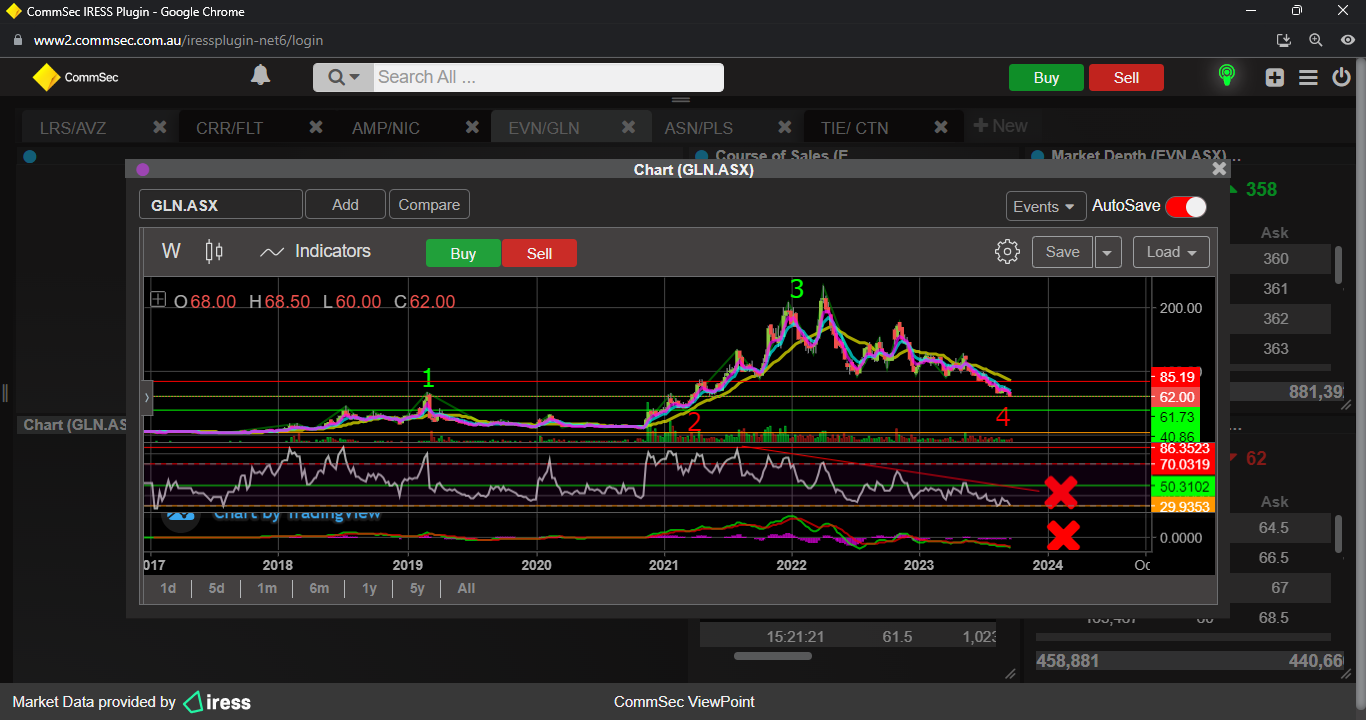Viewport: 1366px width, 720px height.
Task: Close the Chart (GLN.ASX) window
Action: pos(1219,169)
